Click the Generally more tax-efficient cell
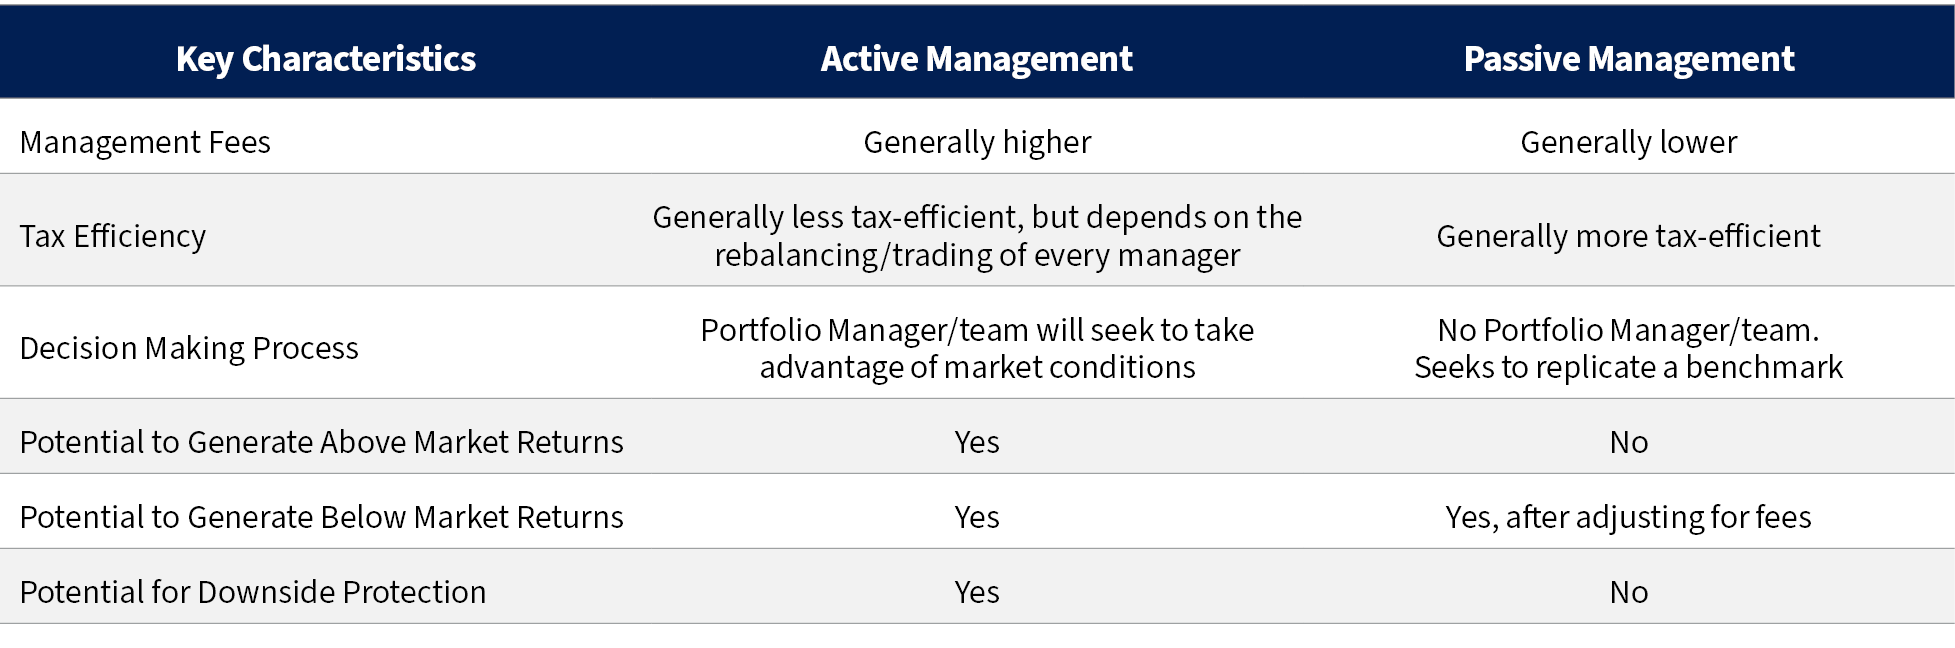Image resolution: width=1955 pixels, height=648 pixels. pos(1629,236)
